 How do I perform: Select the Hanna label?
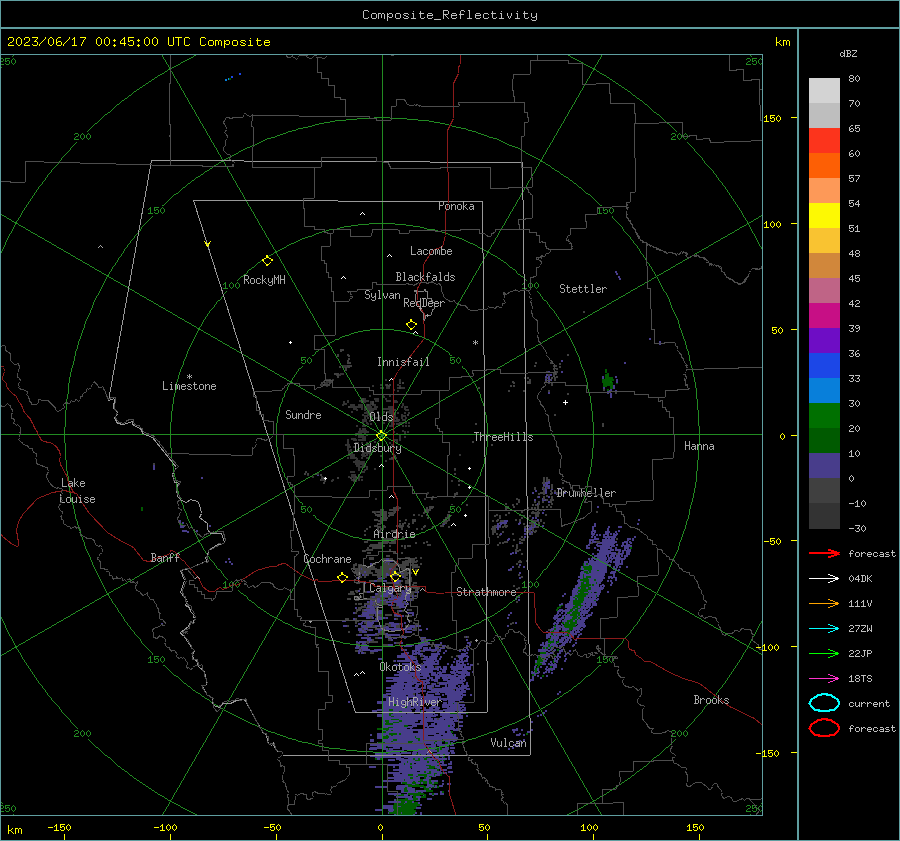(699, 446)
